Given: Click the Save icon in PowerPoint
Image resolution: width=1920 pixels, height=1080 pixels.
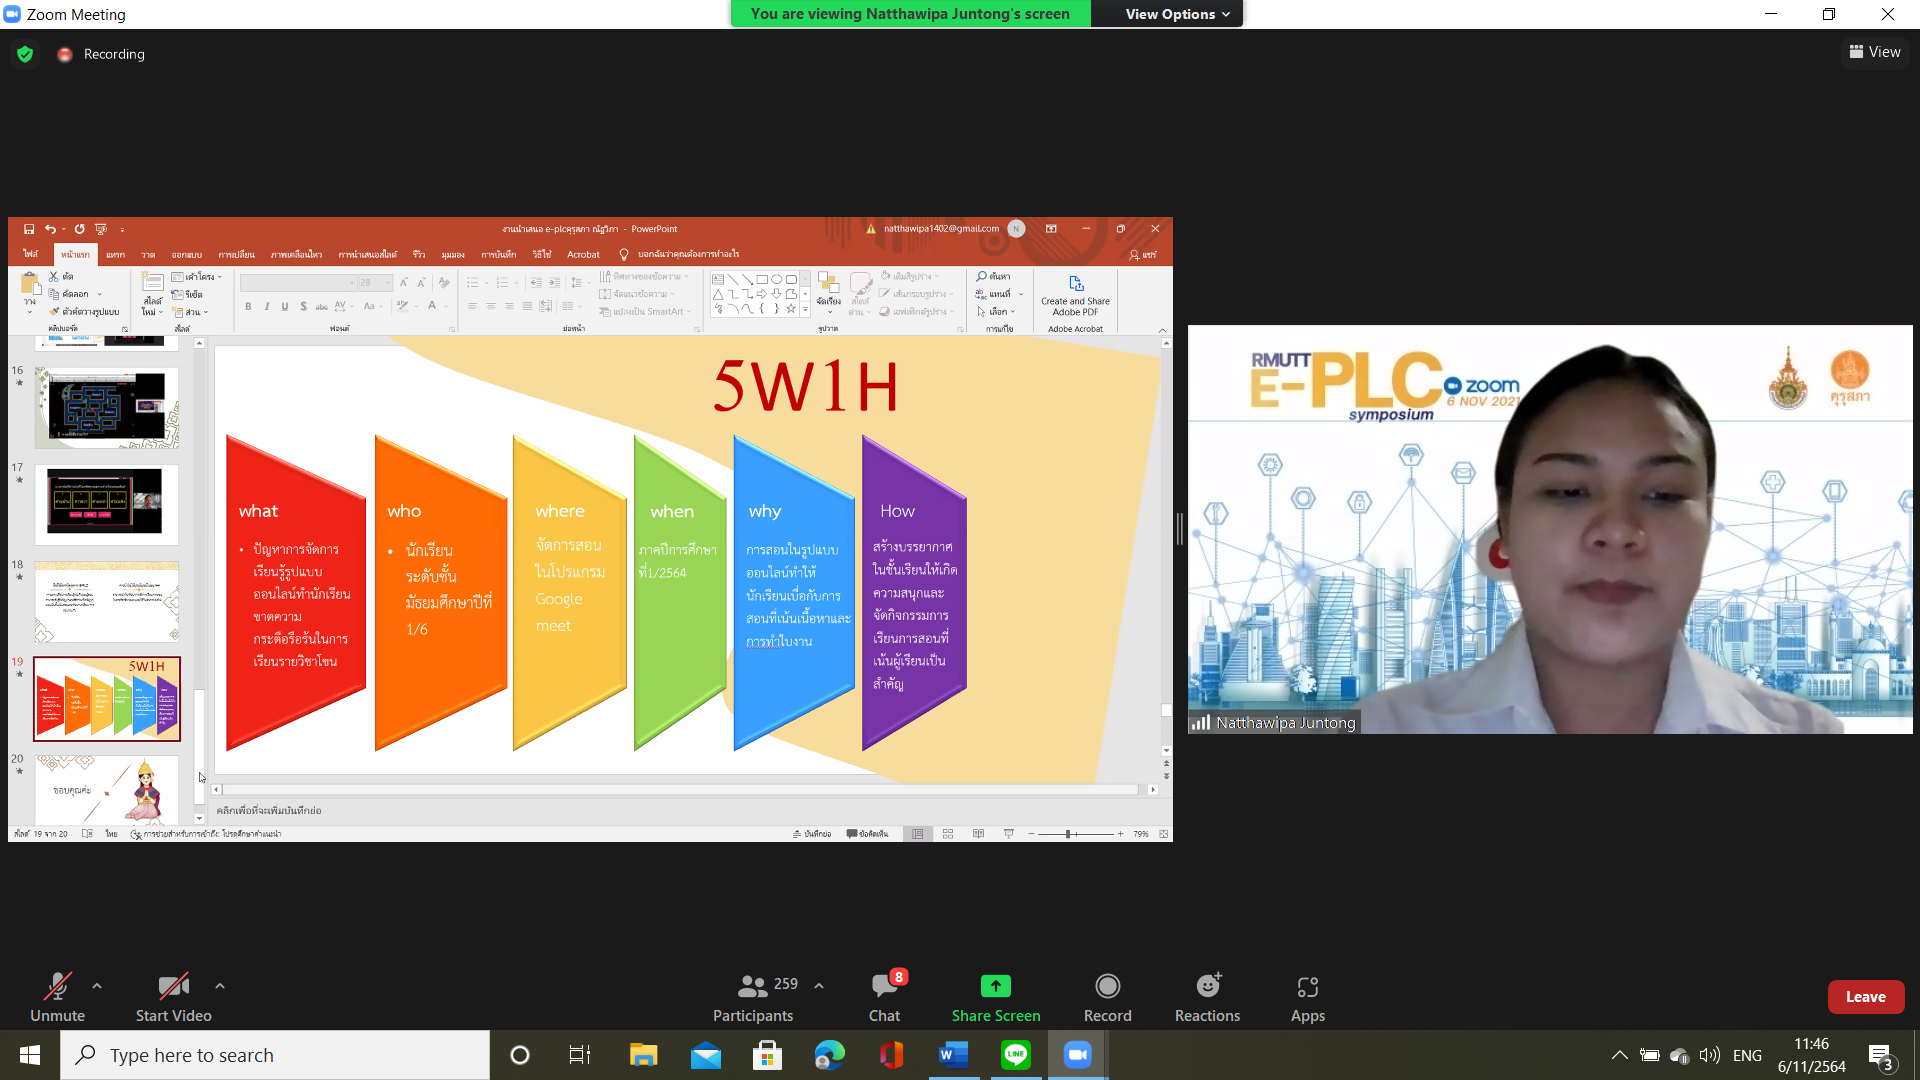Looking at the screenshot, I should [x=29, y=229].
